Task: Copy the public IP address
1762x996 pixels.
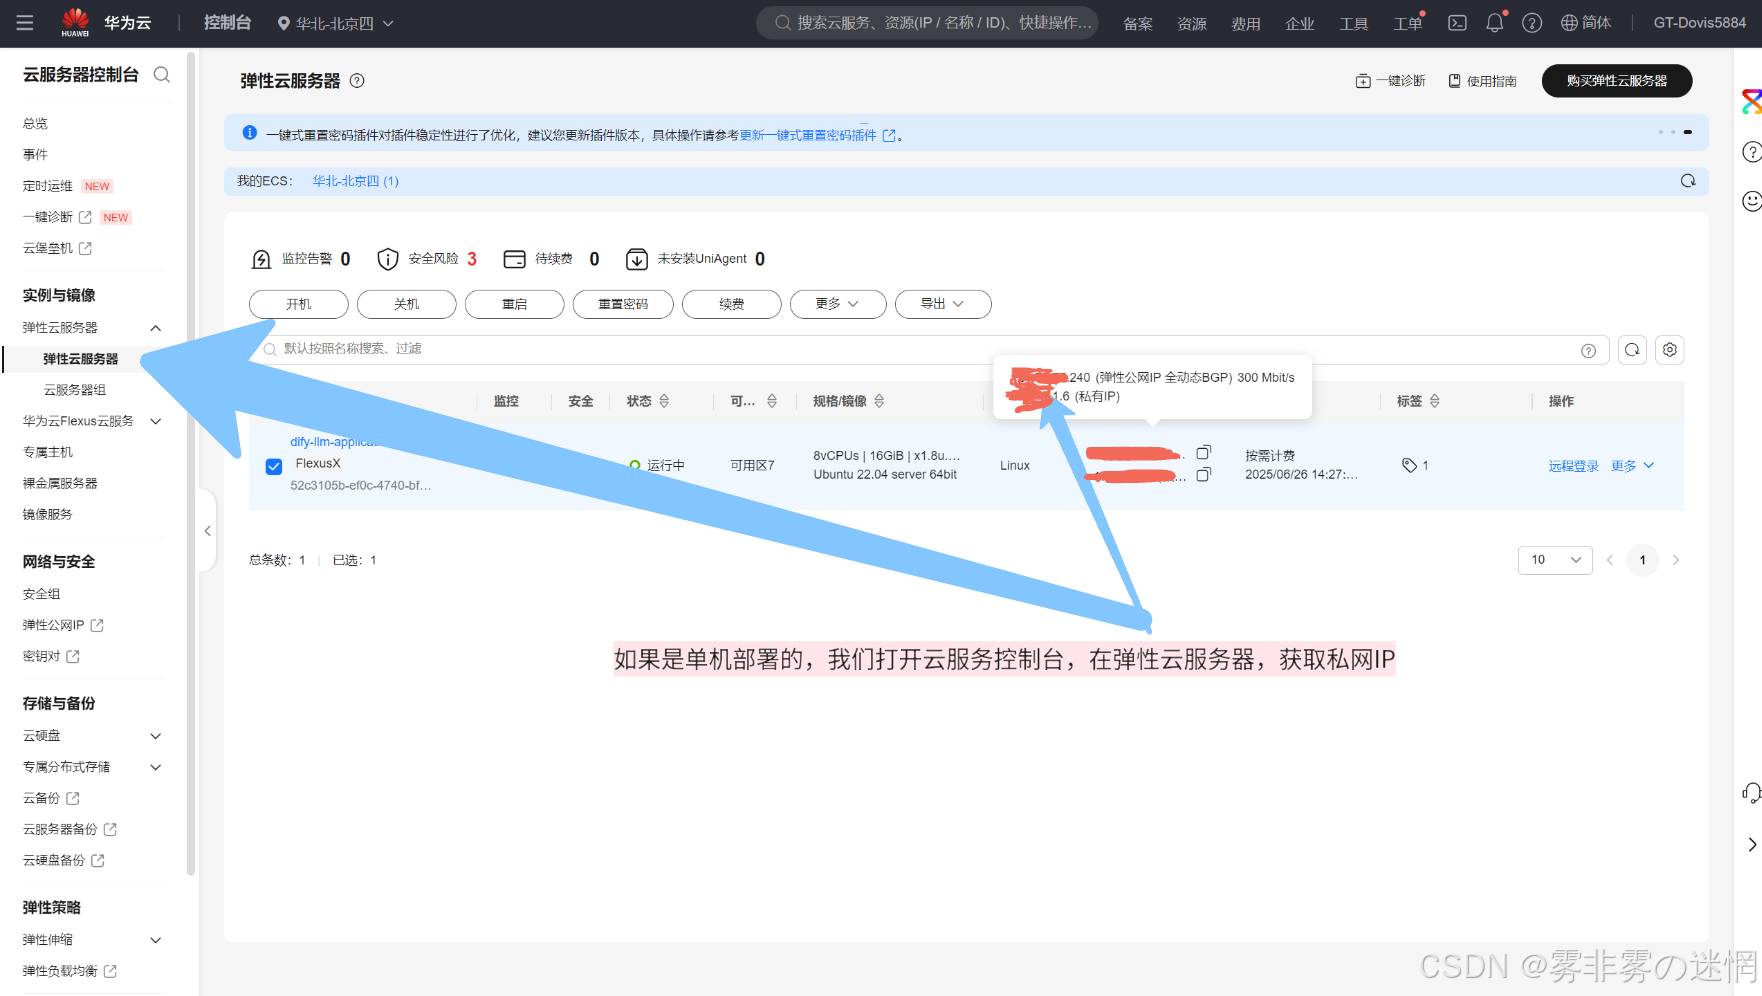Action: [x=1204, y=453]
